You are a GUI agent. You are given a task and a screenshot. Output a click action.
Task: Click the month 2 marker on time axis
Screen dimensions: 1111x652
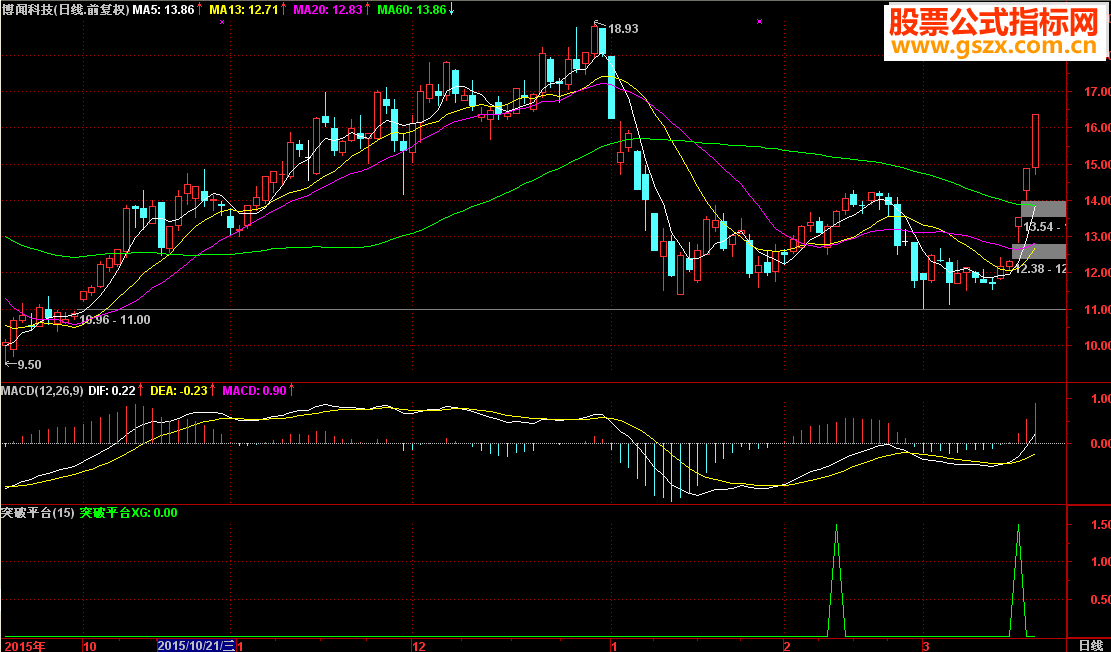(x=786, y=646)
